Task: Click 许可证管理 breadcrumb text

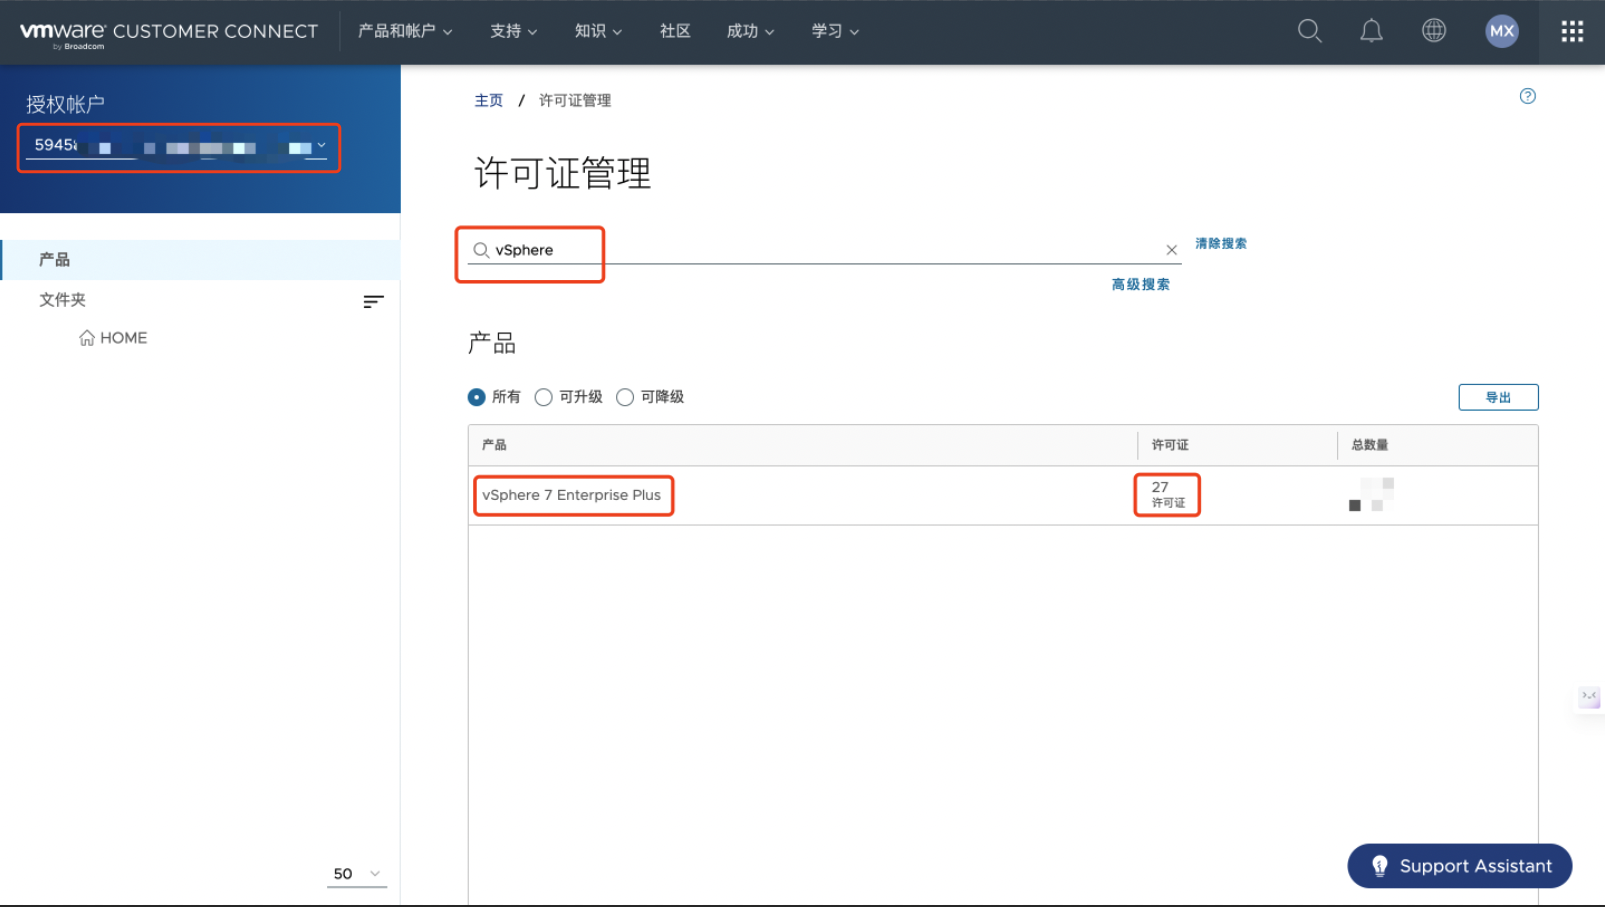Action: coord(575,100)
